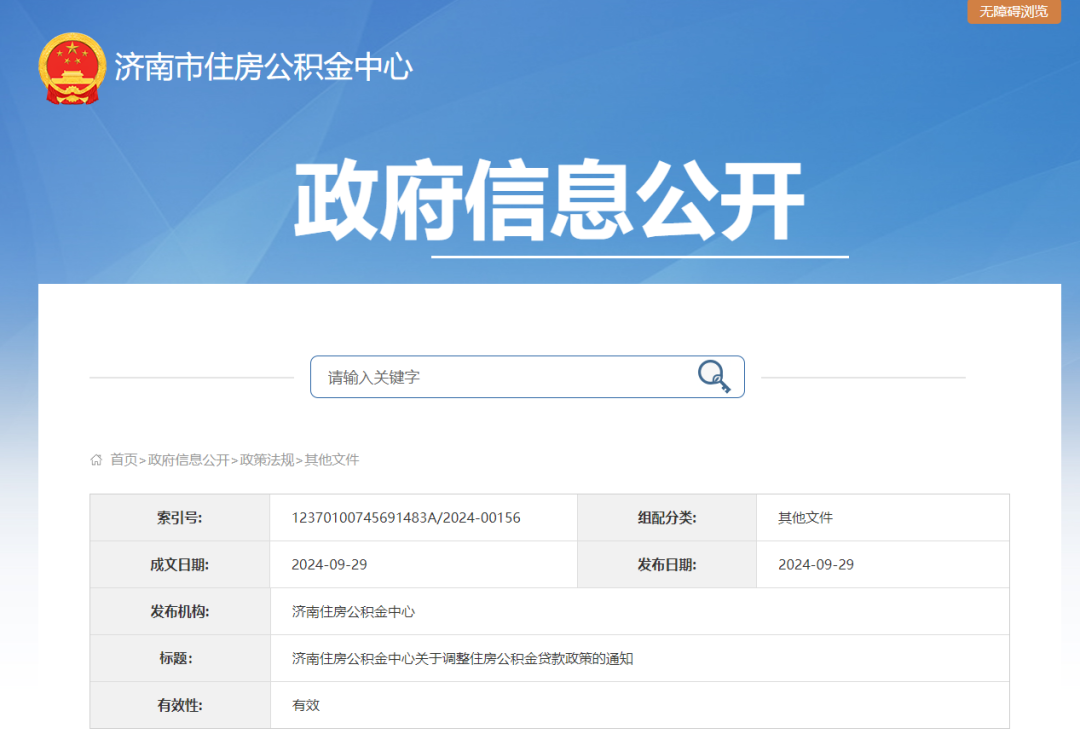Click the national emblem logo
This screenshot has width=1080, height=740.
[x=71, y=68]
